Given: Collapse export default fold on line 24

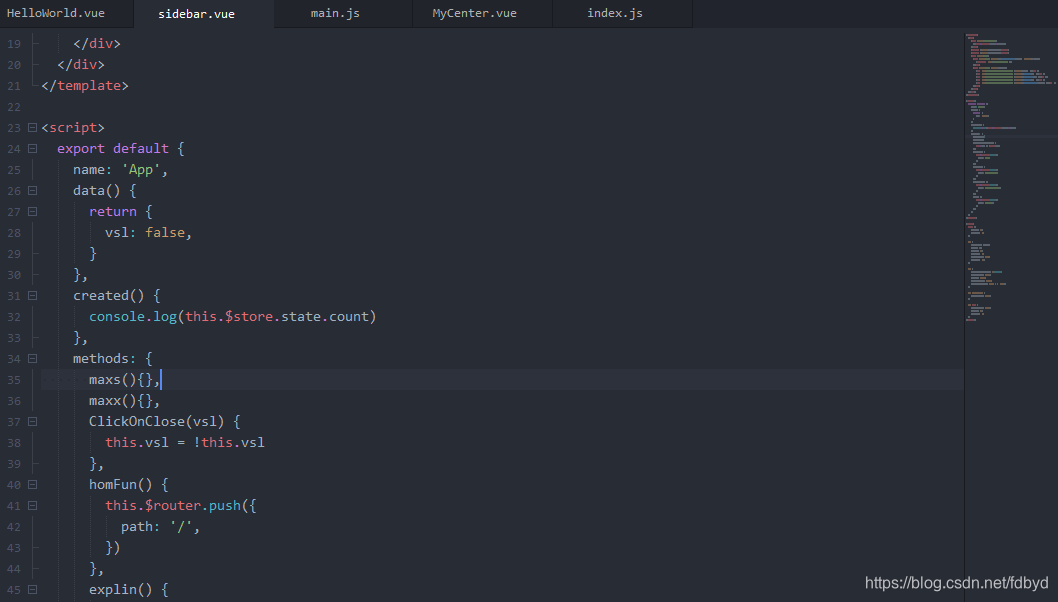Looking at the screenshot, I should (32, 148).
